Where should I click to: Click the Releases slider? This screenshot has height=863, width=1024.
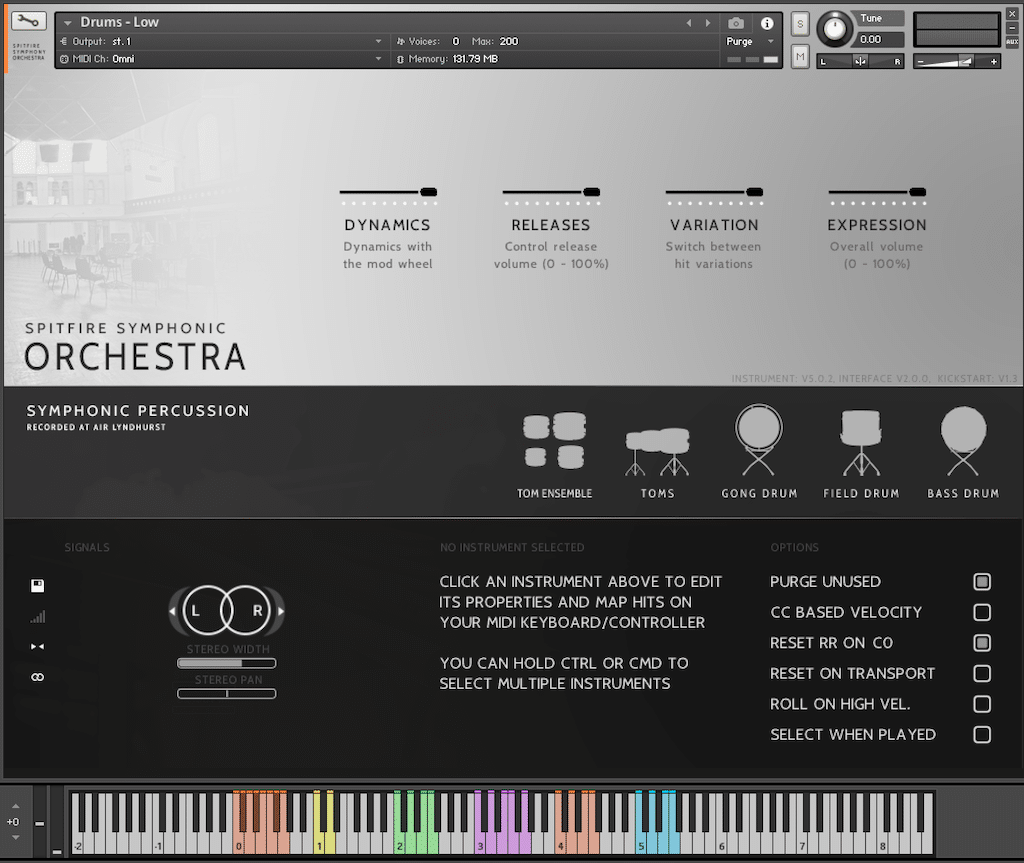(x=551, y=192)
